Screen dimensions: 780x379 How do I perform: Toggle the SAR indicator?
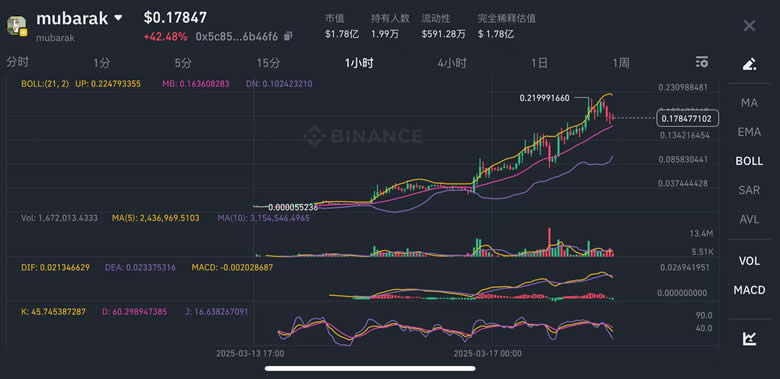click(749, 190)
